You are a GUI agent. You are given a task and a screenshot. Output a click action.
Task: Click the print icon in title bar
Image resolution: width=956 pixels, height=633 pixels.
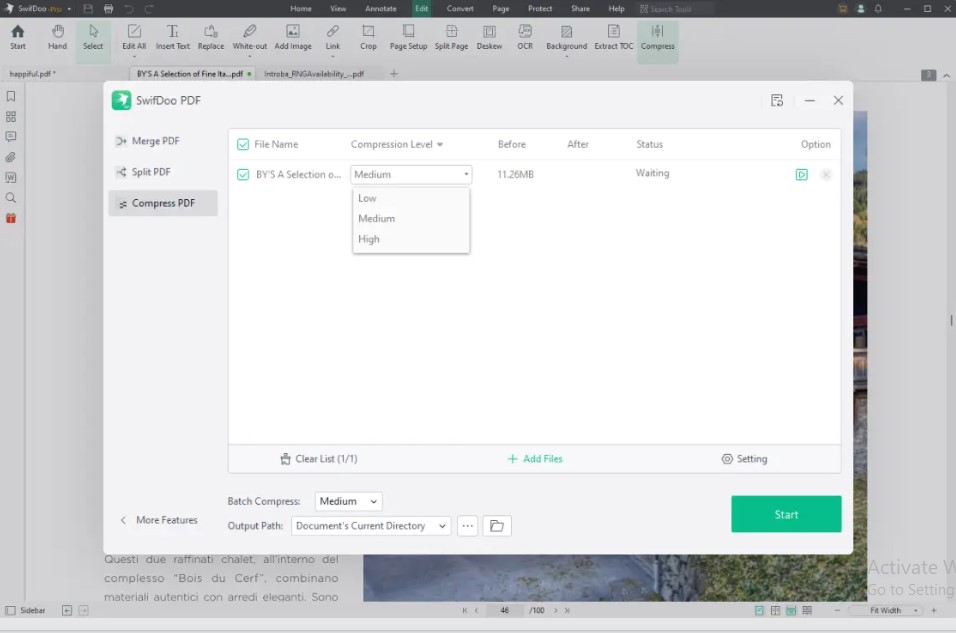tap(109, 9)
